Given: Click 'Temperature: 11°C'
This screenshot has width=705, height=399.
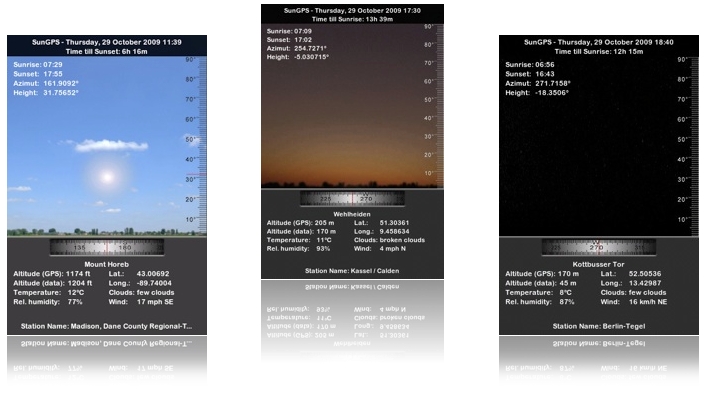Looking at the screenshot, I should pos(299,240).
